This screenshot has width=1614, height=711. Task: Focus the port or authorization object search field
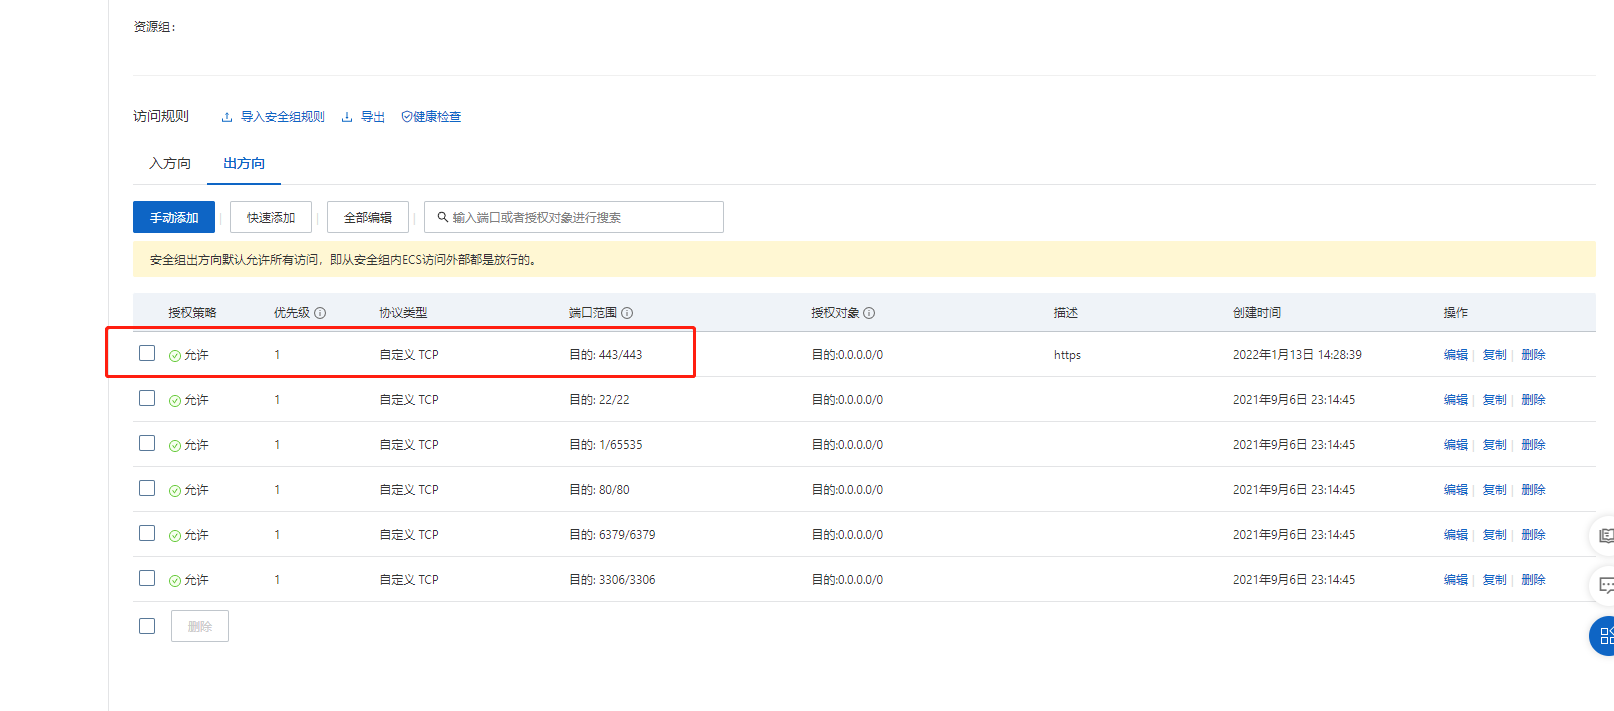(574, 217)
